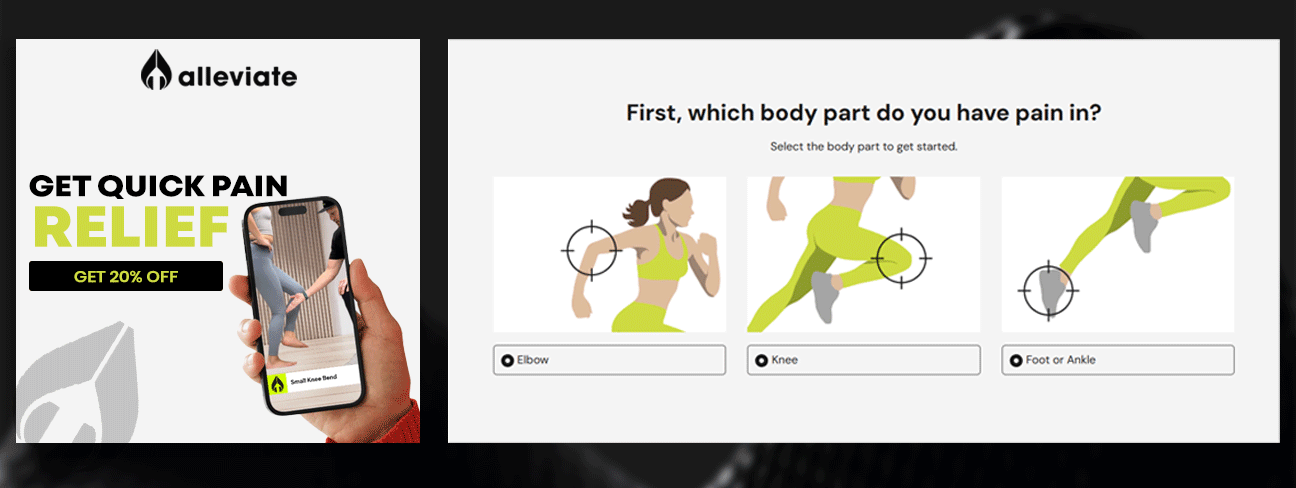The width and height of the screenshot is (1296, 488).
Task: Select the Foot or Ankle radio button
Action: point(1016,360)
